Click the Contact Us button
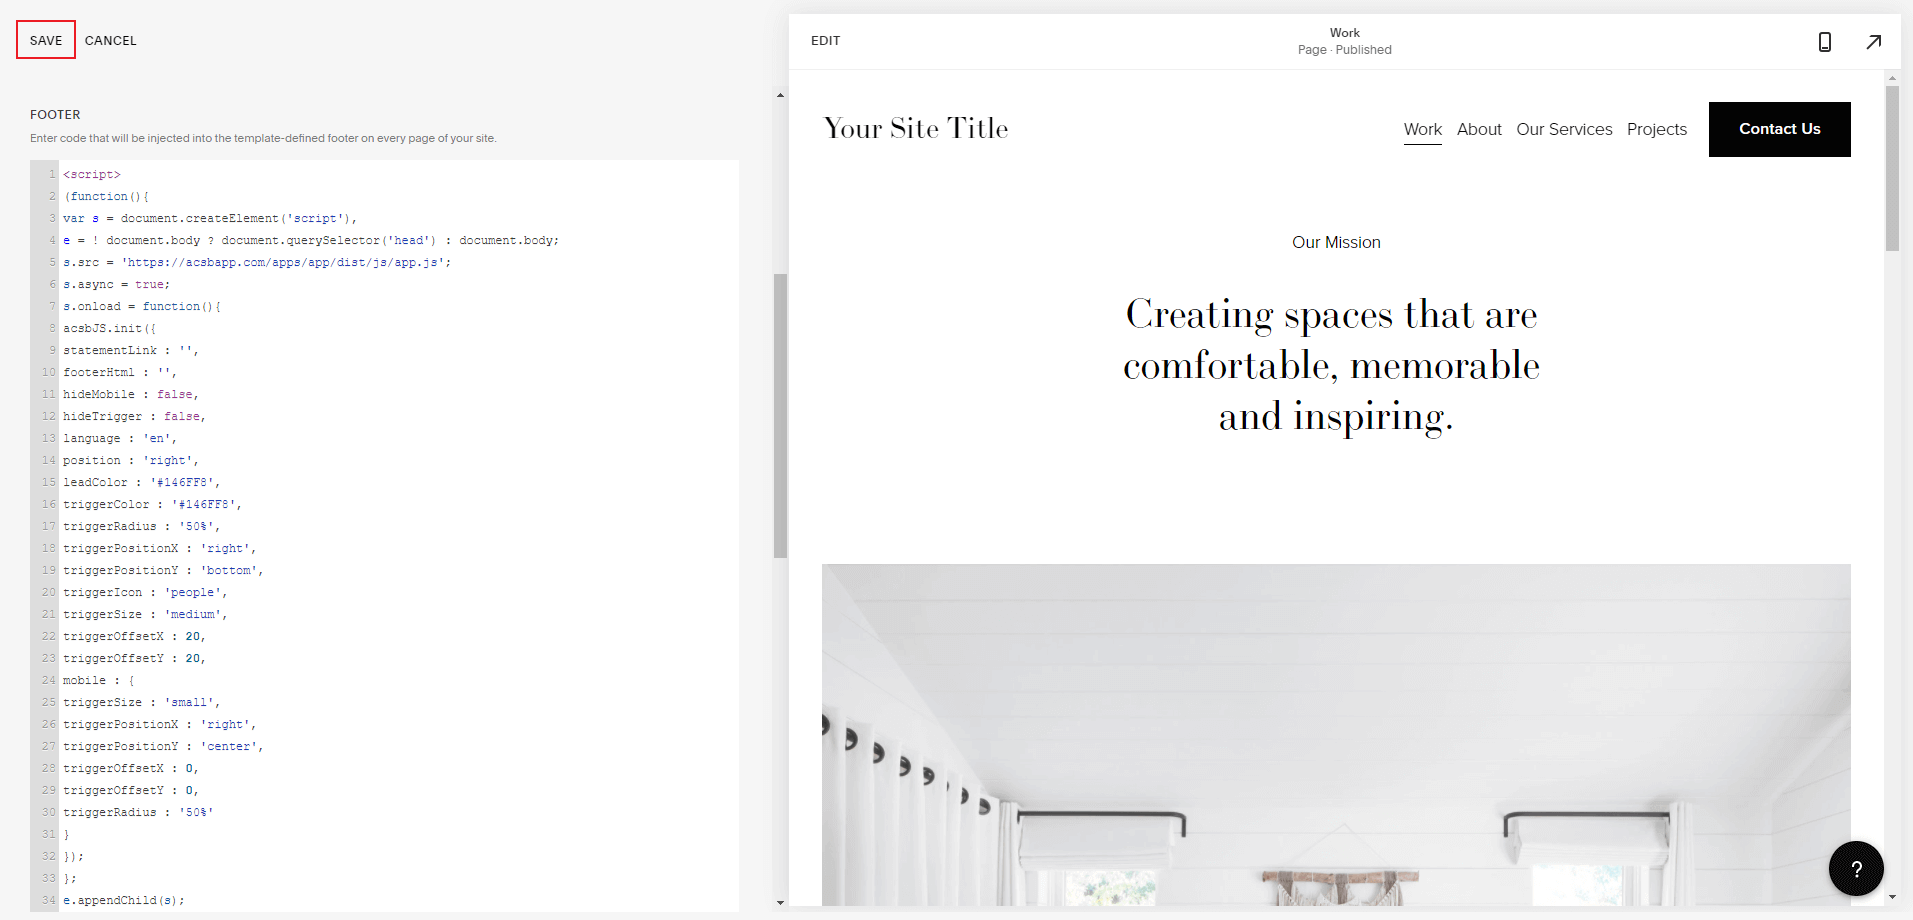This screenshot has width=1913, height=920. (x=1779, y=129)
